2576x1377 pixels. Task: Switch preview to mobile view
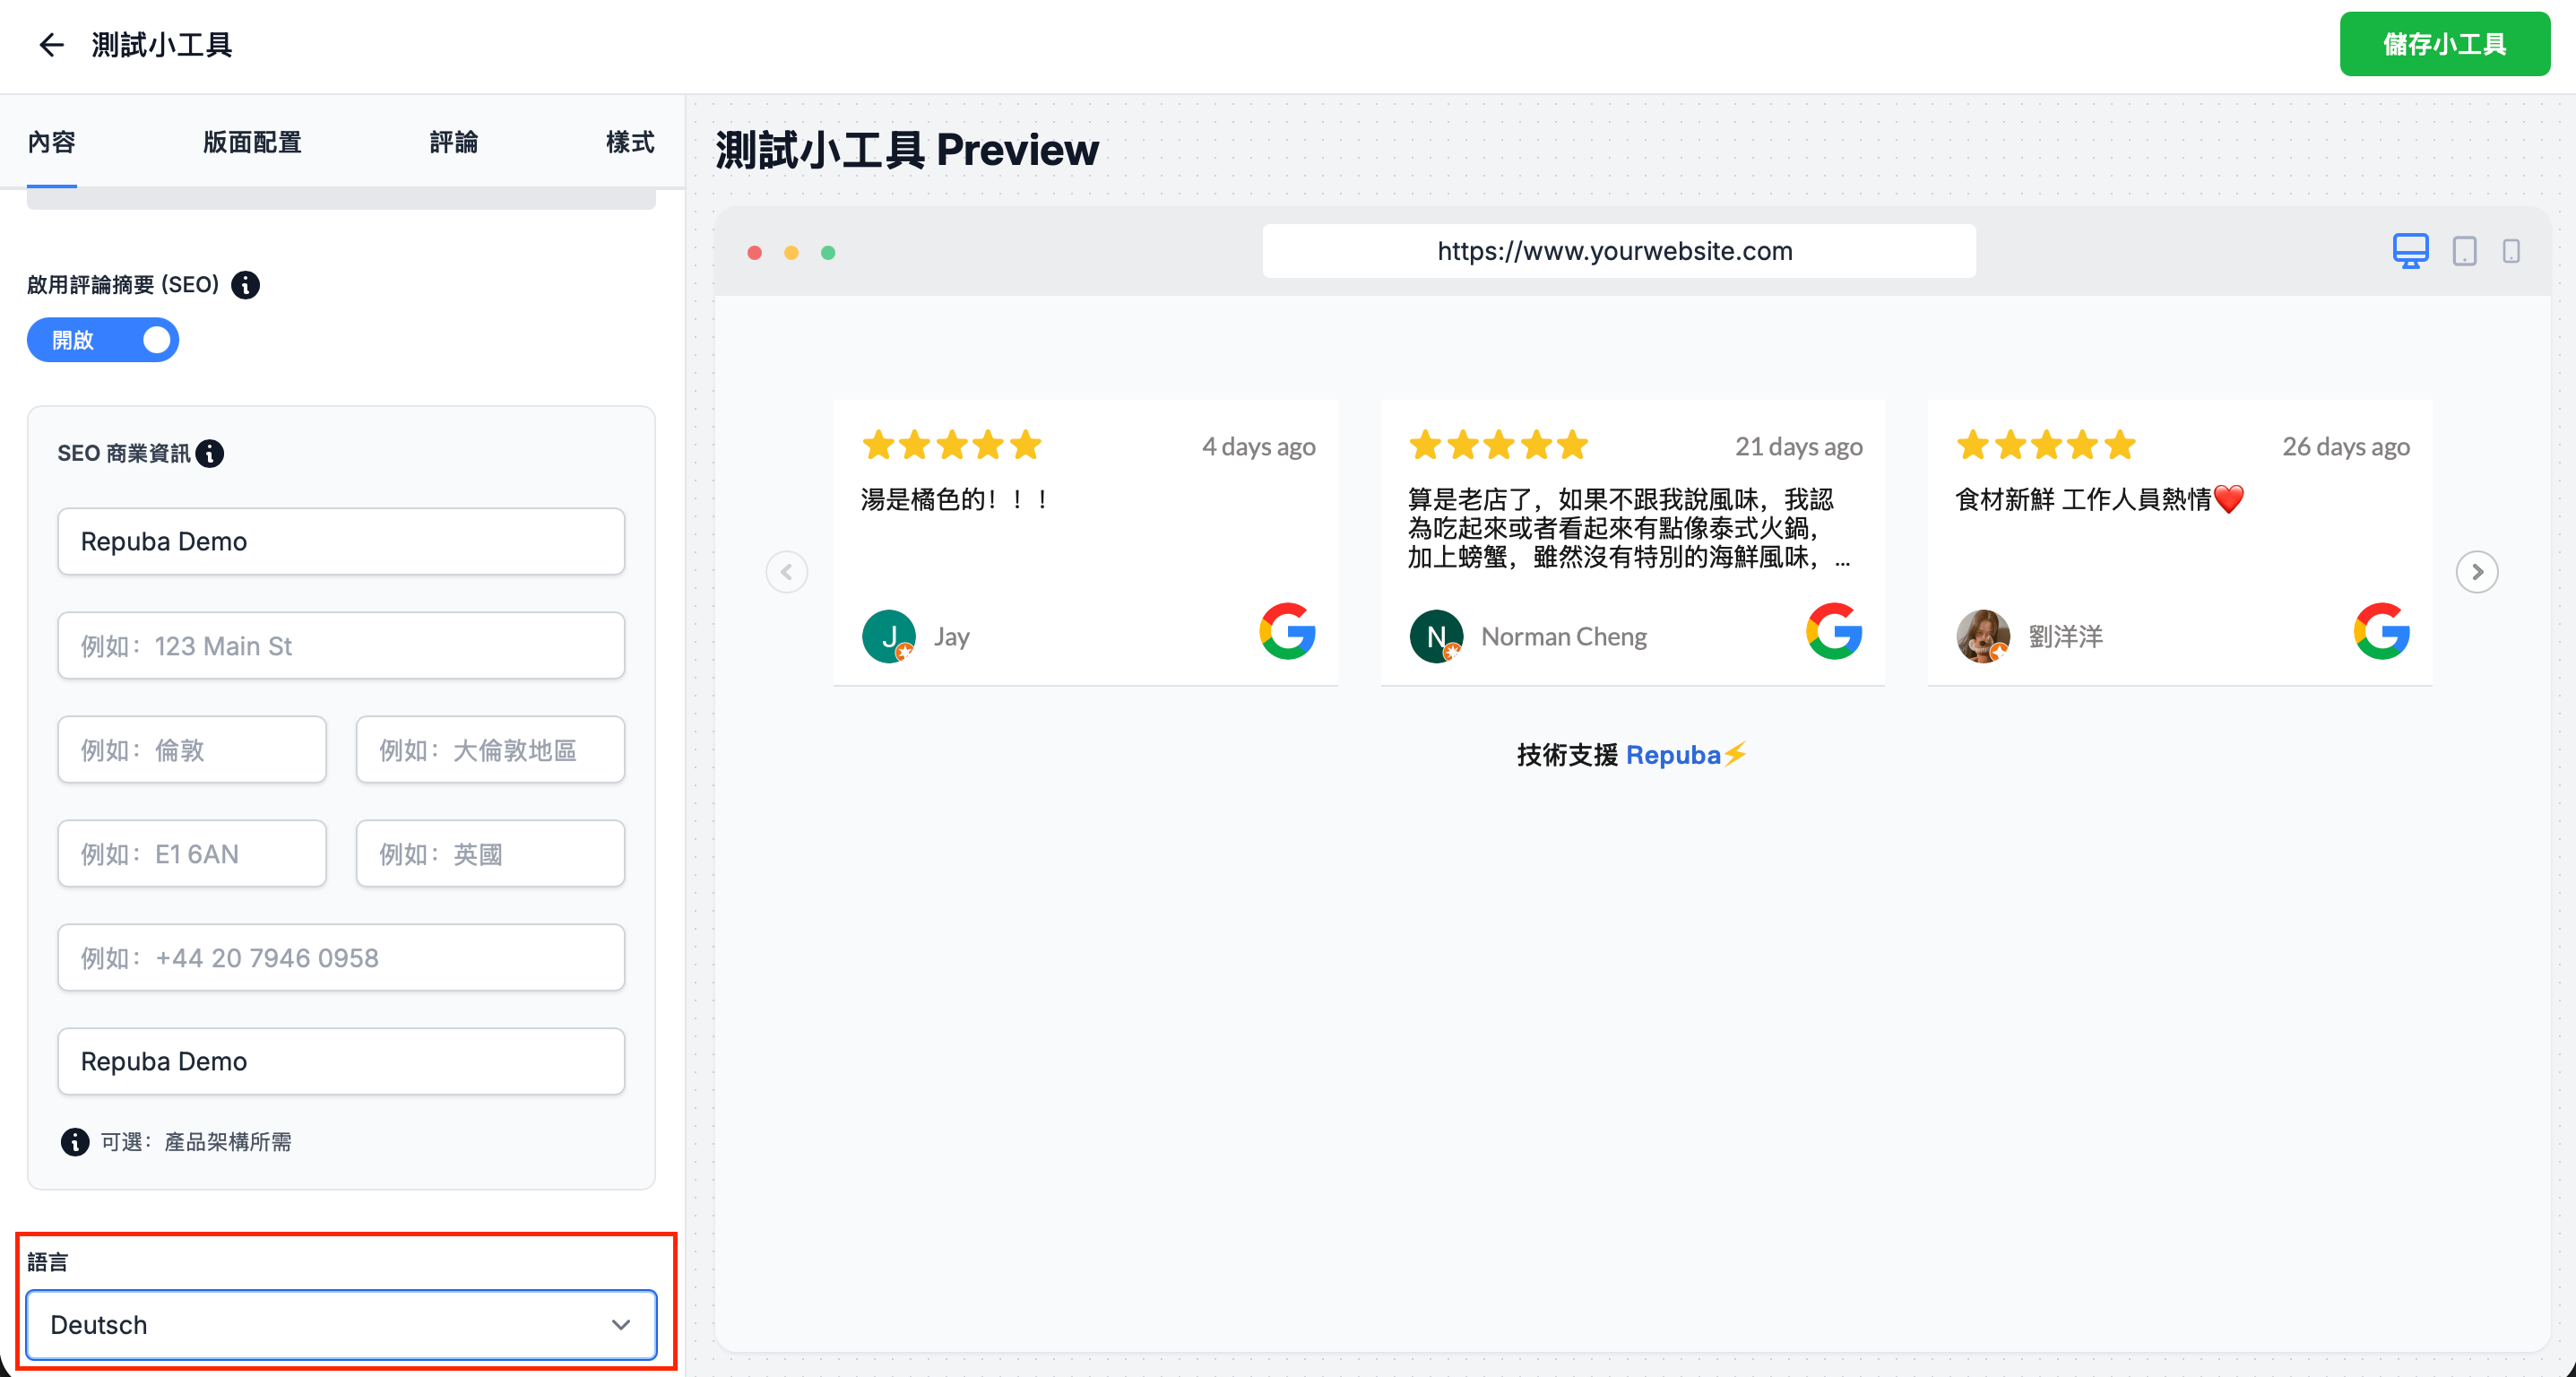(x=2511, y=251)
